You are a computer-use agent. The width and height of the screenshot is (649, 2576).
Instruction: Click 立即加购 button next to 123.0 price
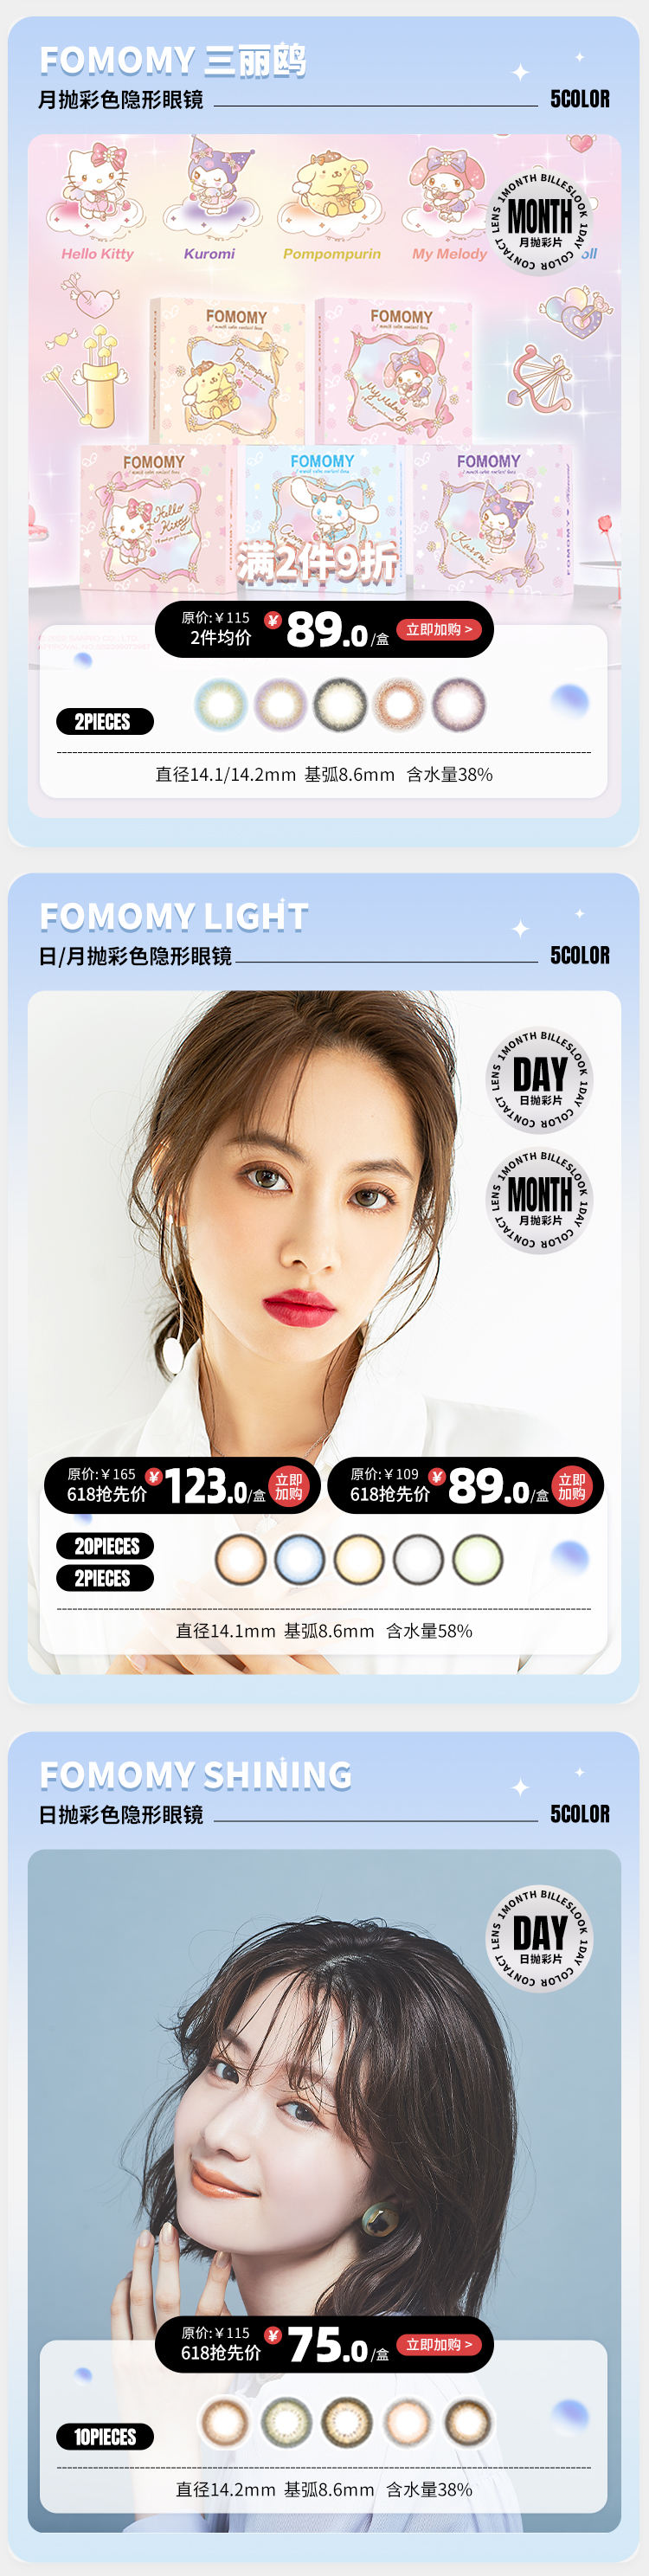coord(289,1486)
